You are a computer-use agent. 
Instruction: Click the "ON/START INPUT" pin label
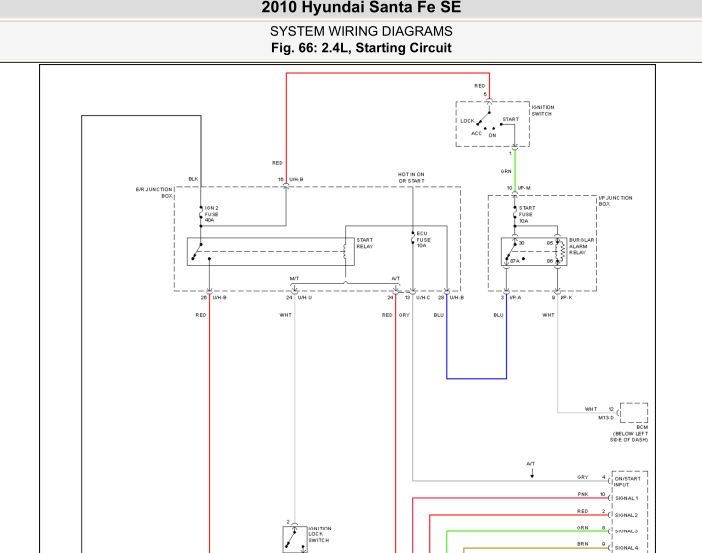(x=627, y=481)
